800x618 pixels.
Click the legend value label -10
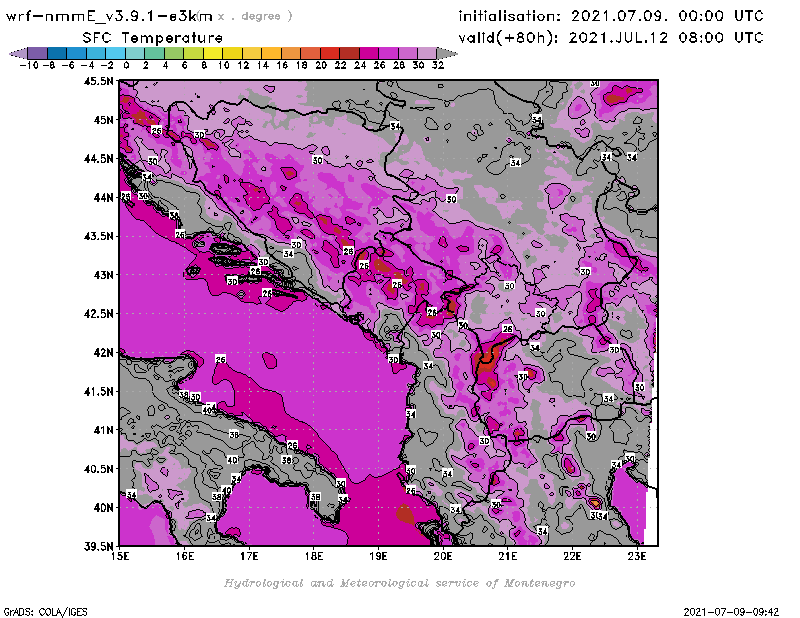tap(29, 65)
